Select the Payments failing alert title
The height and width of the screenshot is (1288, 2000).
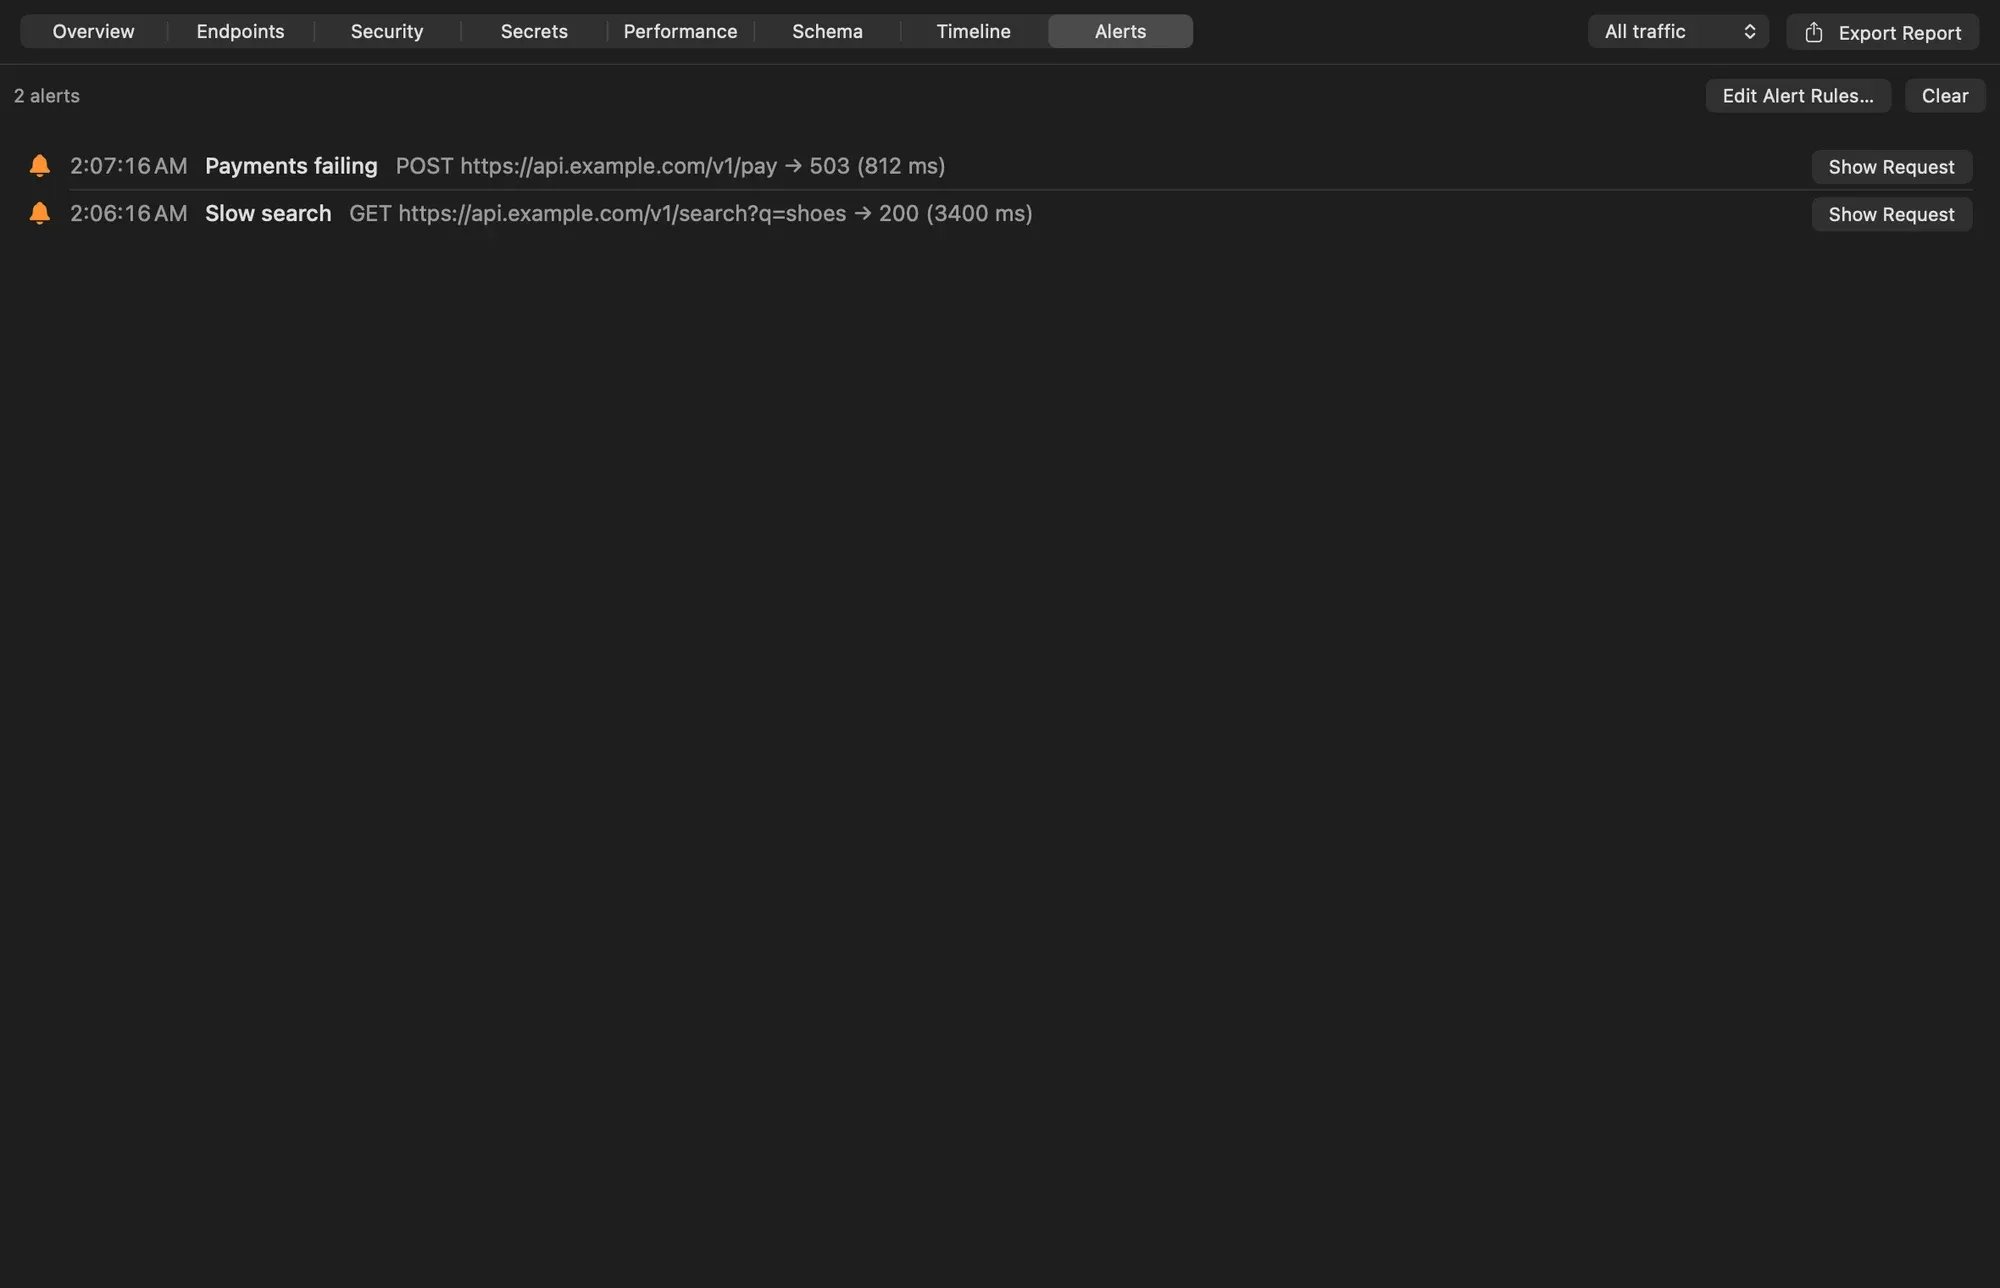tap(291, 166)
